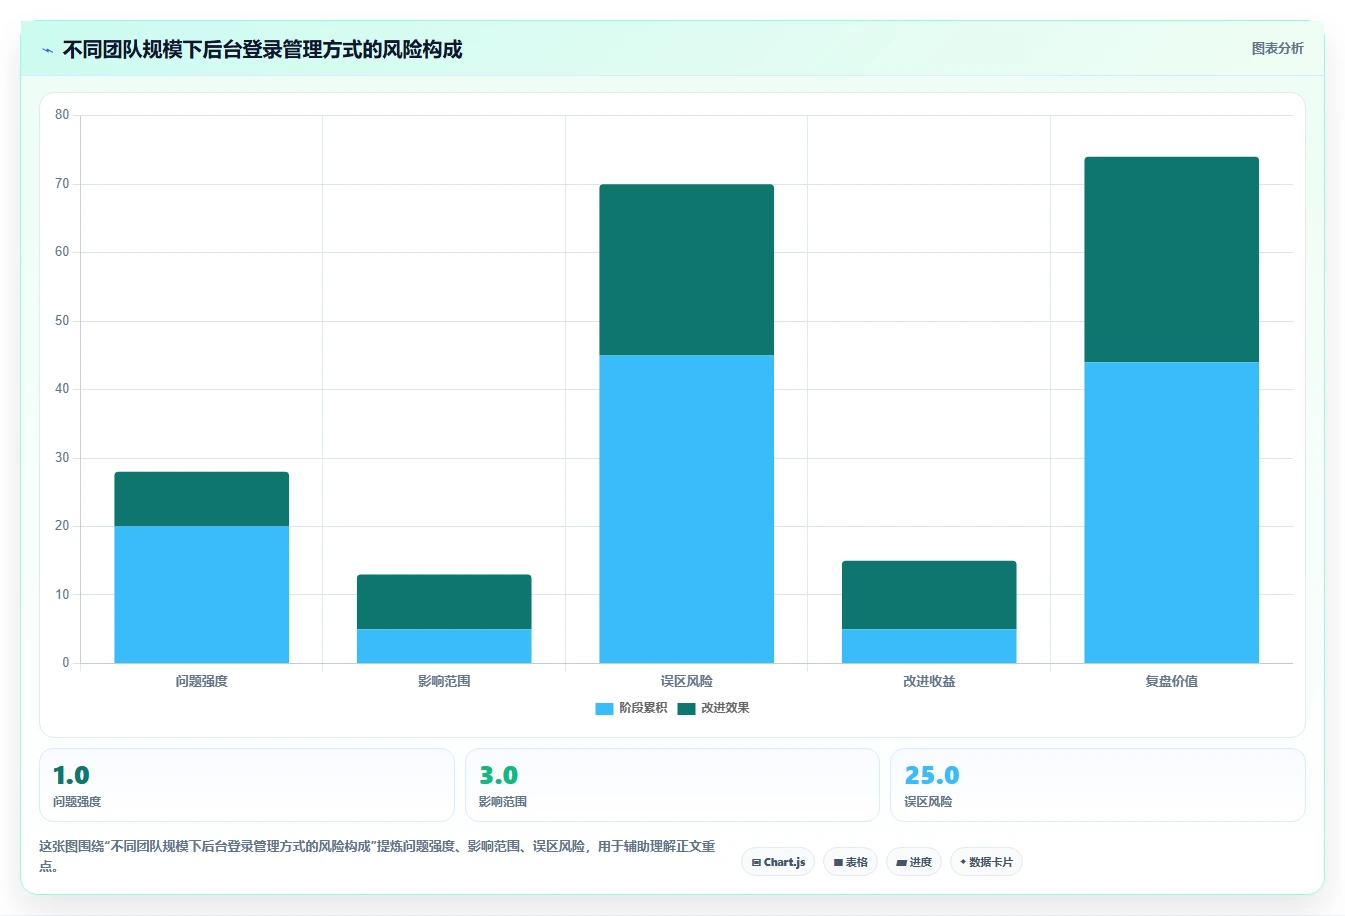
Task: Click the blue 问题强度 bar segment
Action: pyautogui.click(x=202, y=594)
